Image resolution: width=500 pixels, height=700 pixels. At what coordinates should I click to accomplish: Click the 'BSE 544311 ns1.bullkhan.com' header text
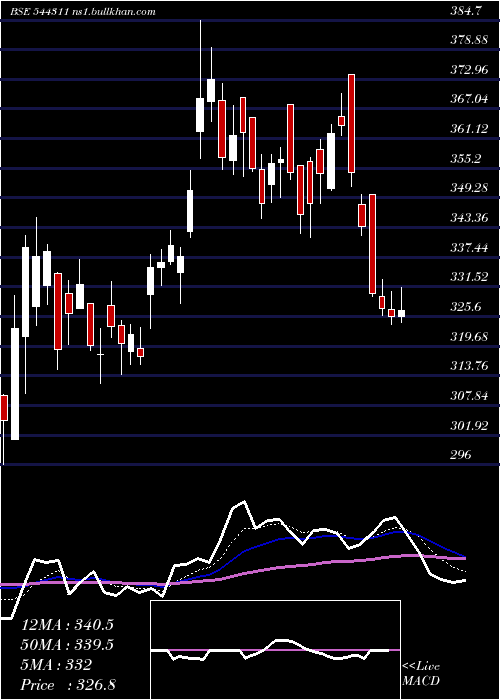pos(83,12)
